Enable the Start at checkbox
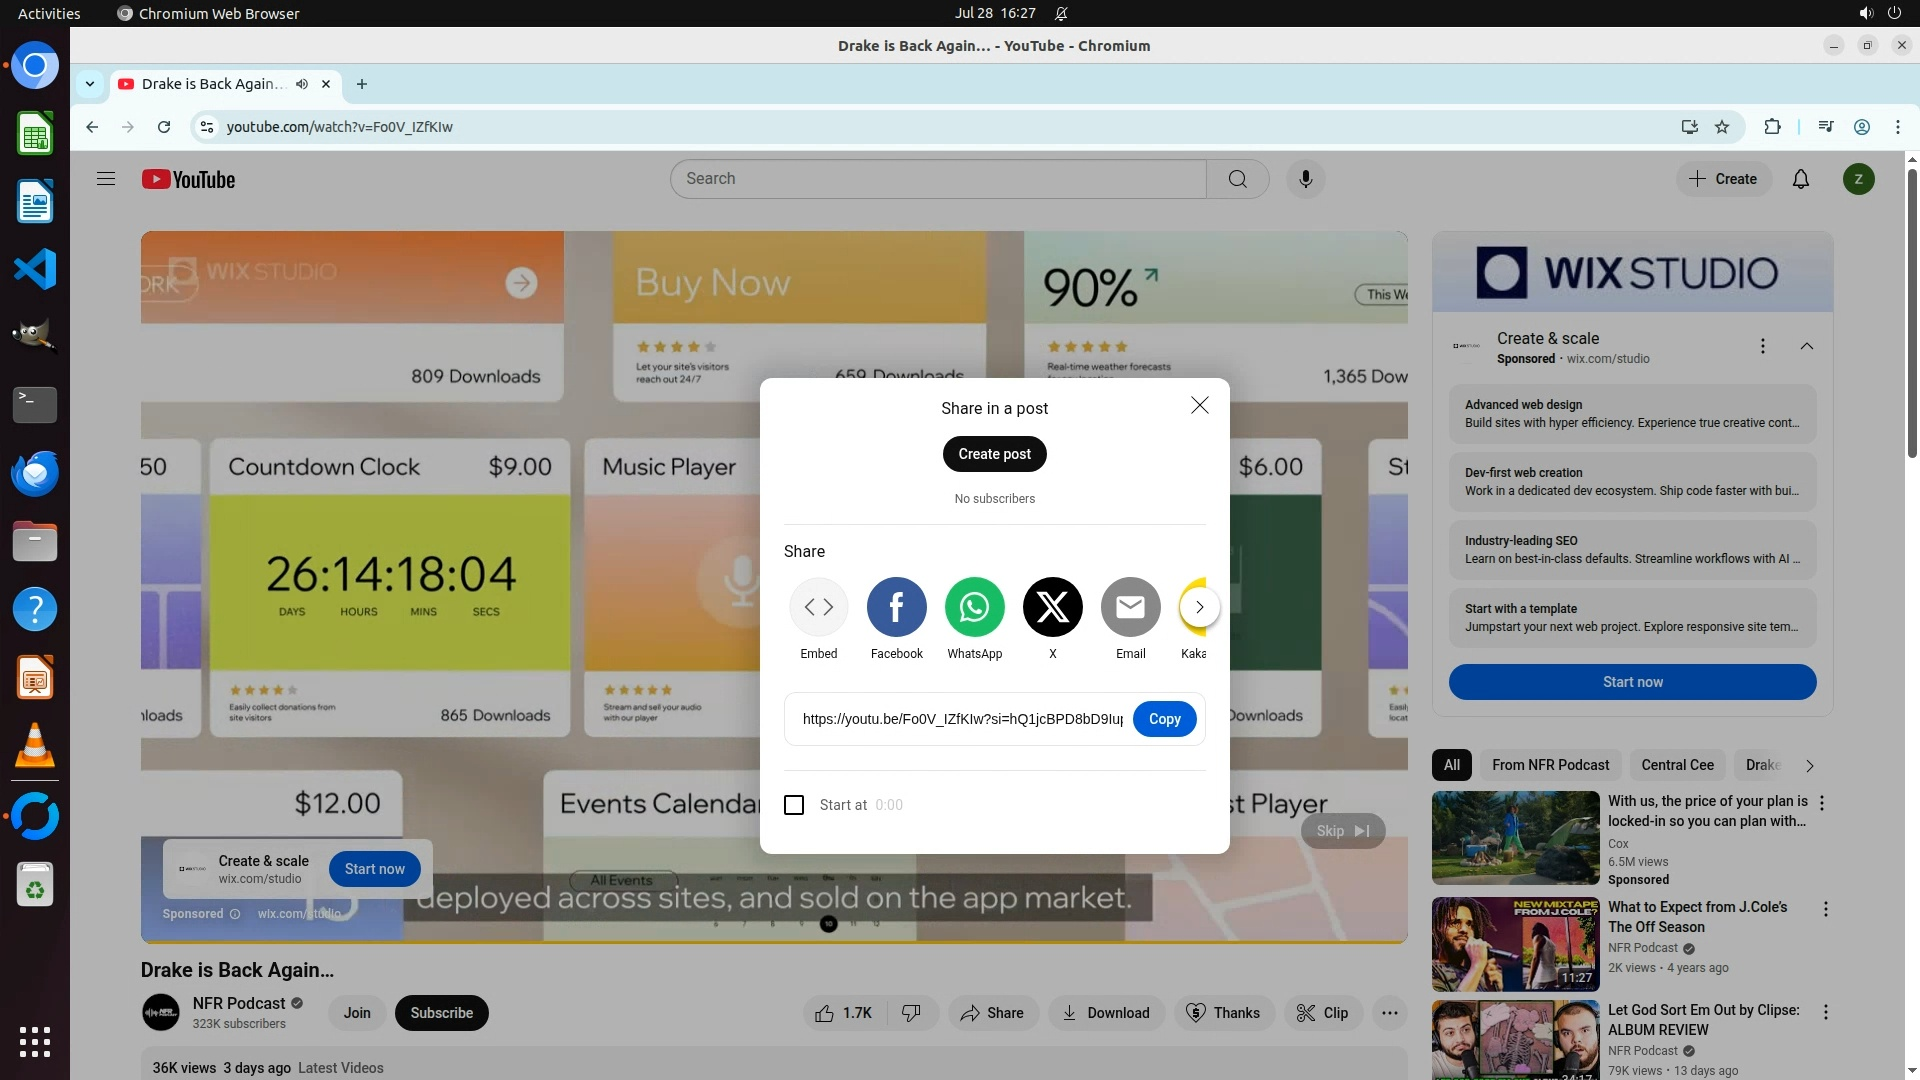 point(794,805)
